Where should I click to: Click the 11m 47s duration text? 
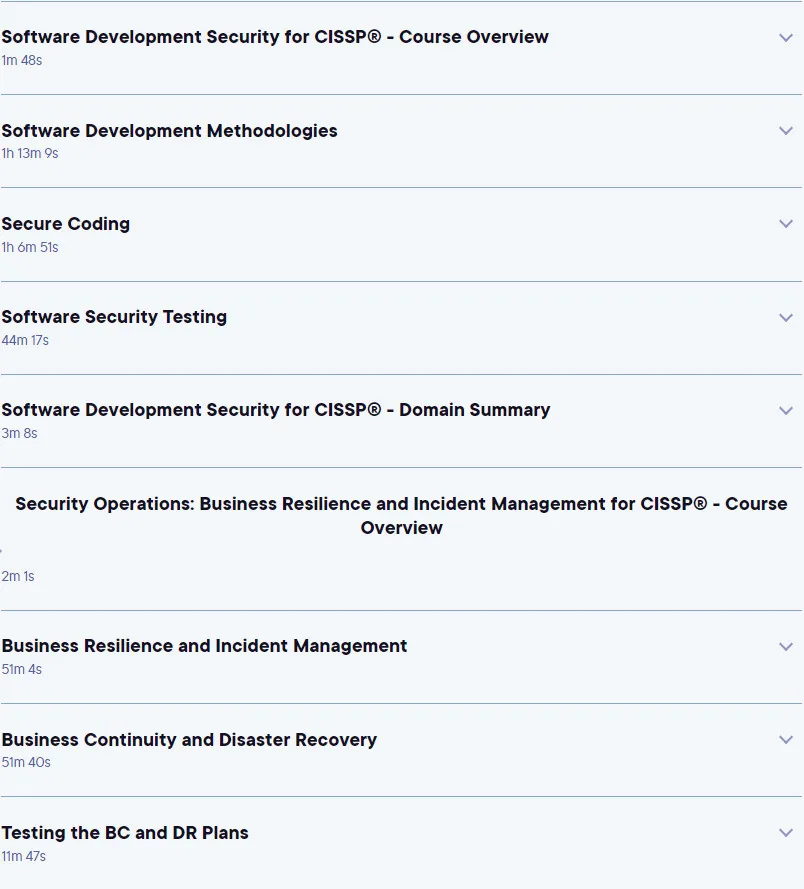click(24, 856)
